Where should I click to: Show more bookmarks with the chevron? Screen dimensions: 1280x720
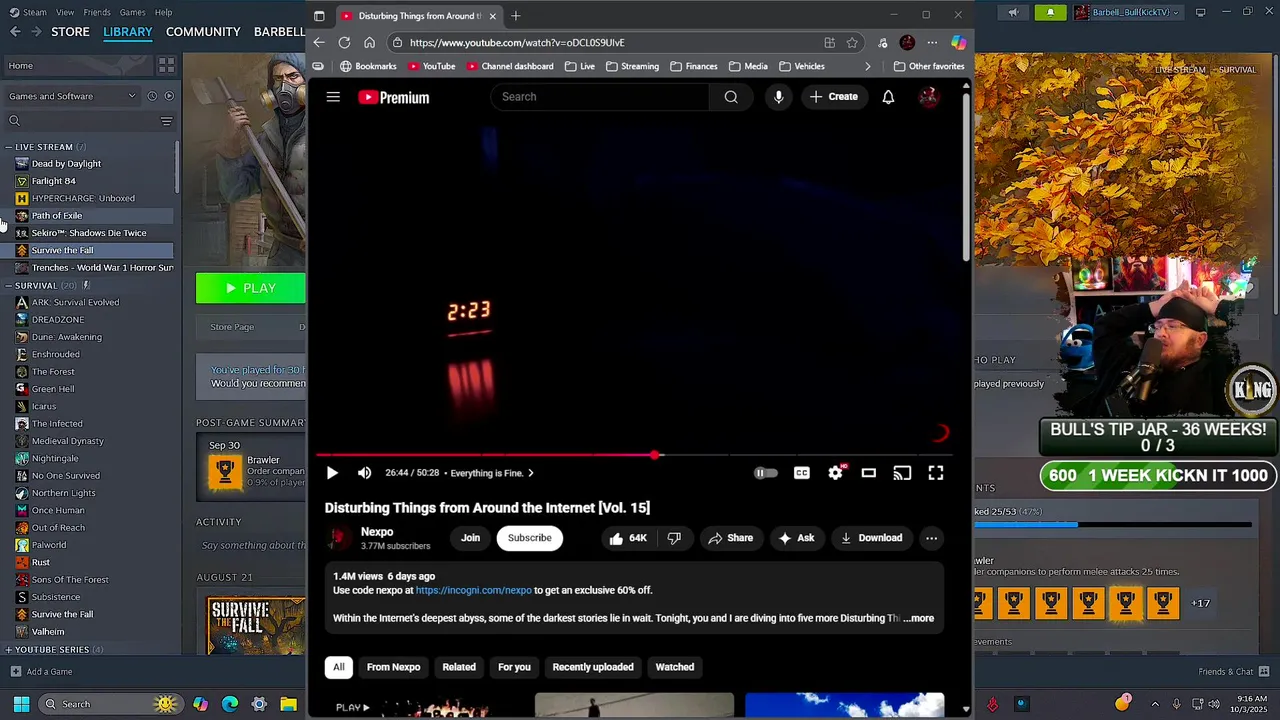click(x=867, y=66)
